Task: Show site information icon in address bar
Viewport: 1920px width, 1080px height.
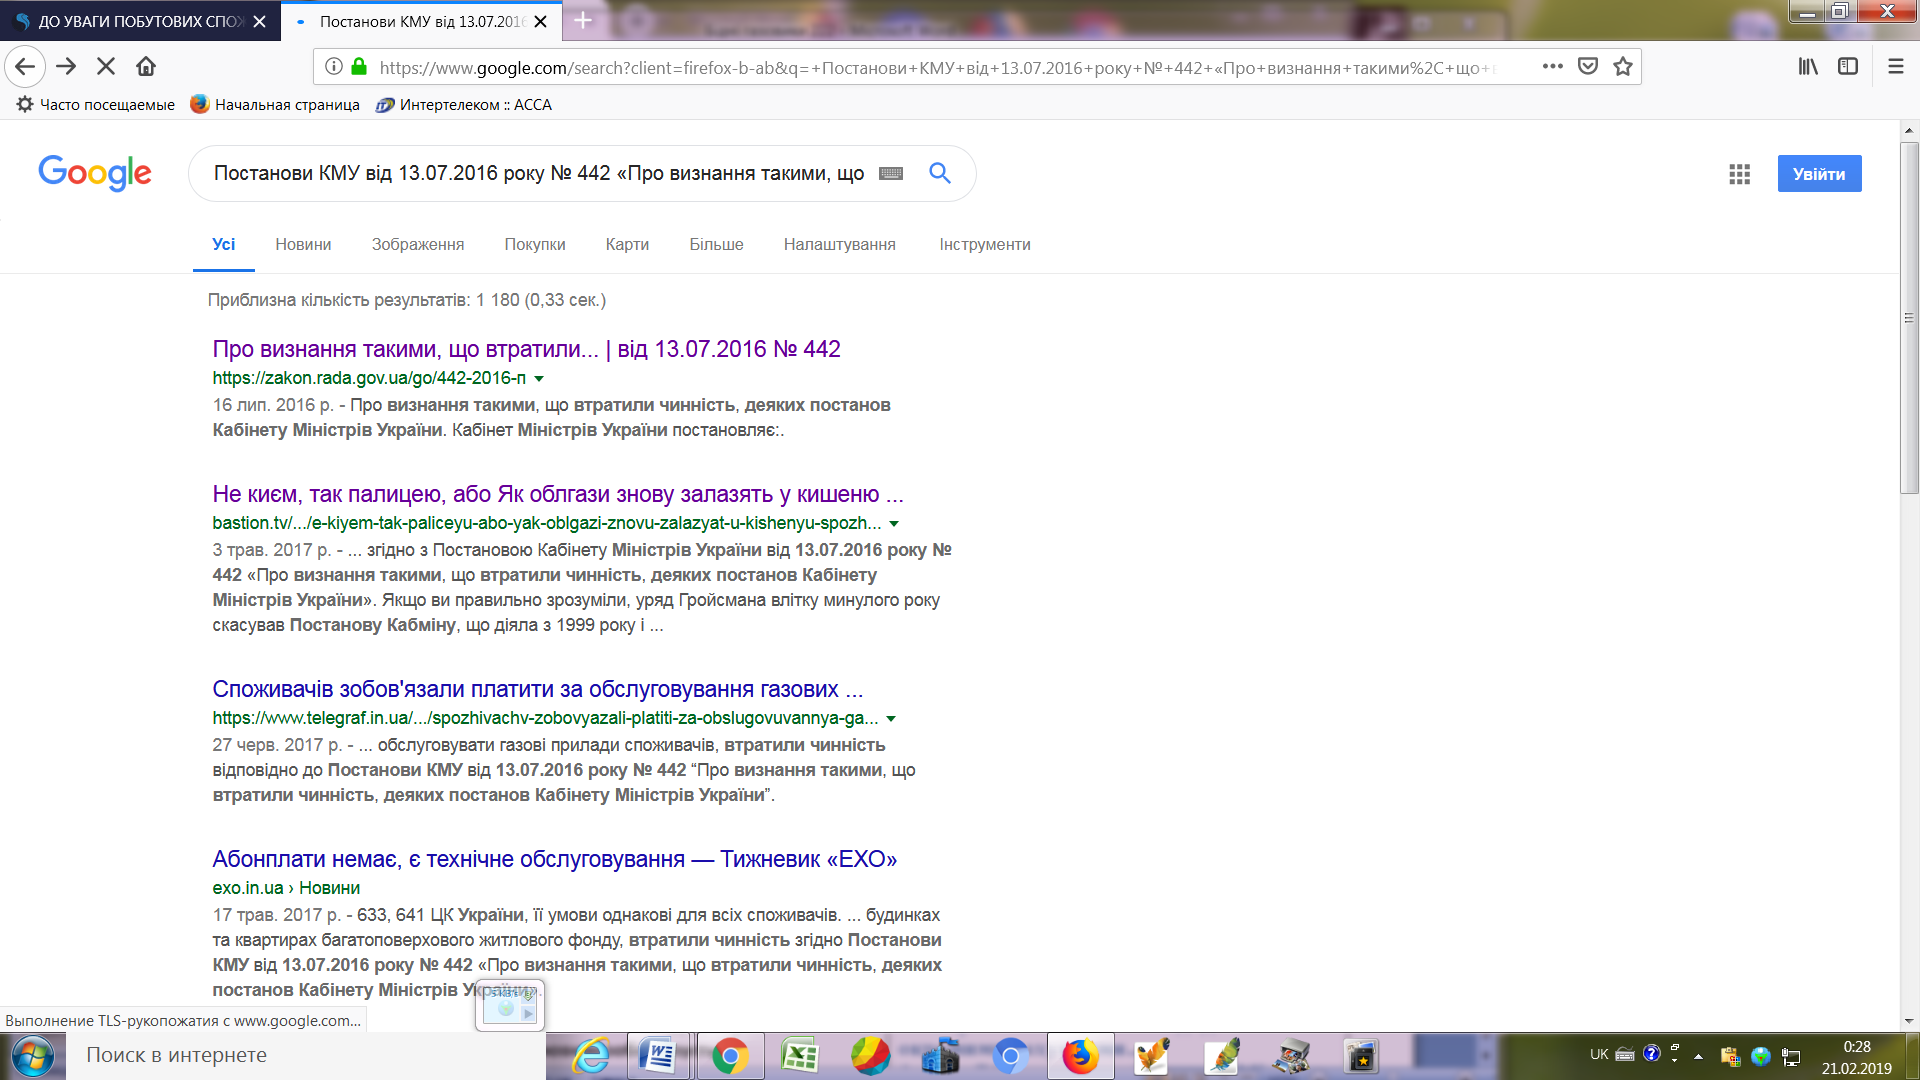Action: pos(334,67)
